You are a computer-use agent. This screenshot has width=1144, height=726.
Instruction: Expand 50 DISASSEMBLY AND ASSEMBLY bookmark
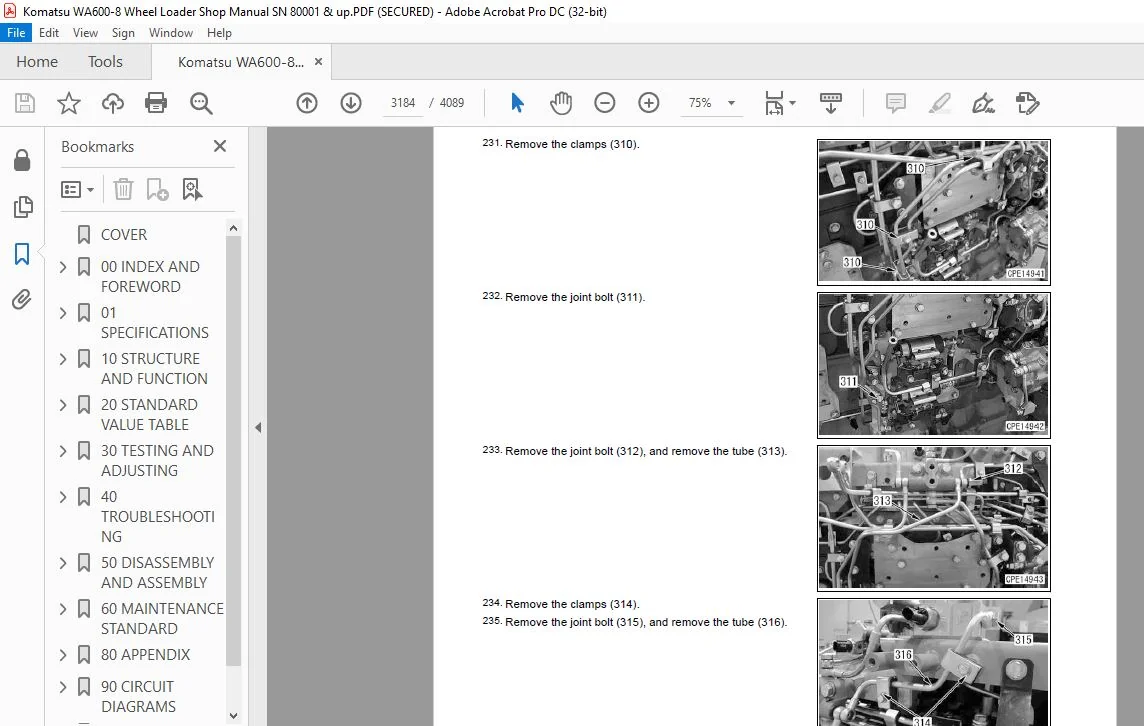pyautogui.click(x=63, y=563)
